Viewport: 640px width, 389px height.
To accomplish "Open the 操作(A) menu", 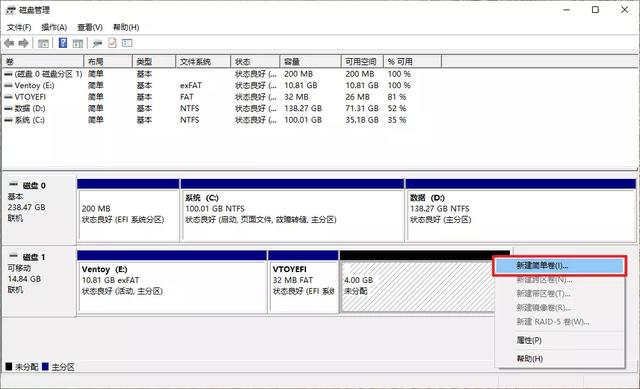I will point(54,27).
